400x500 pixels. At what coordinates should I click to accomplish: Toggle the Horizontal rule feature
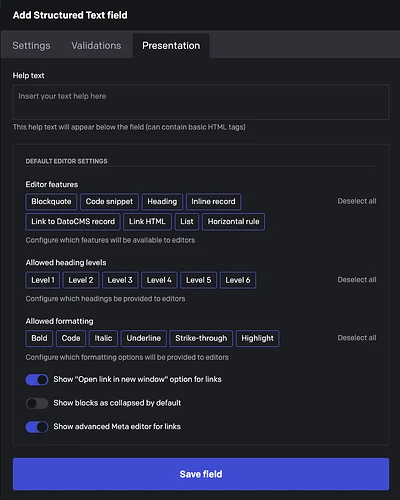click(233, 222)
